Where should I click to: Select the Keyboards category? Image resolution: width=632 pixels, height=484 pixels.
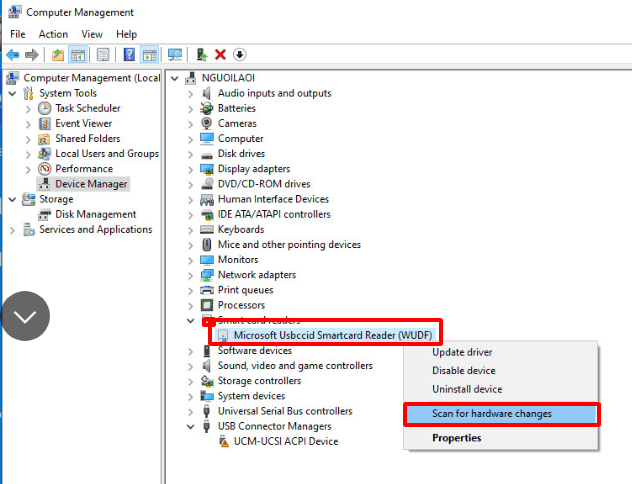point(241,229)
